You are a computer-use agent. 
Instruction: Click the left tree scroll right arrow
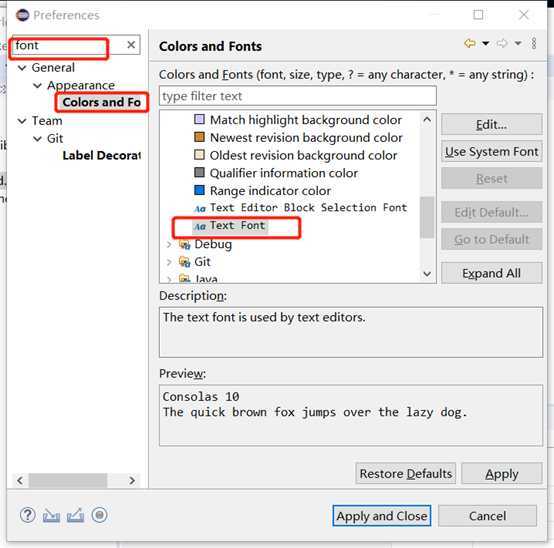coord(132,481)
